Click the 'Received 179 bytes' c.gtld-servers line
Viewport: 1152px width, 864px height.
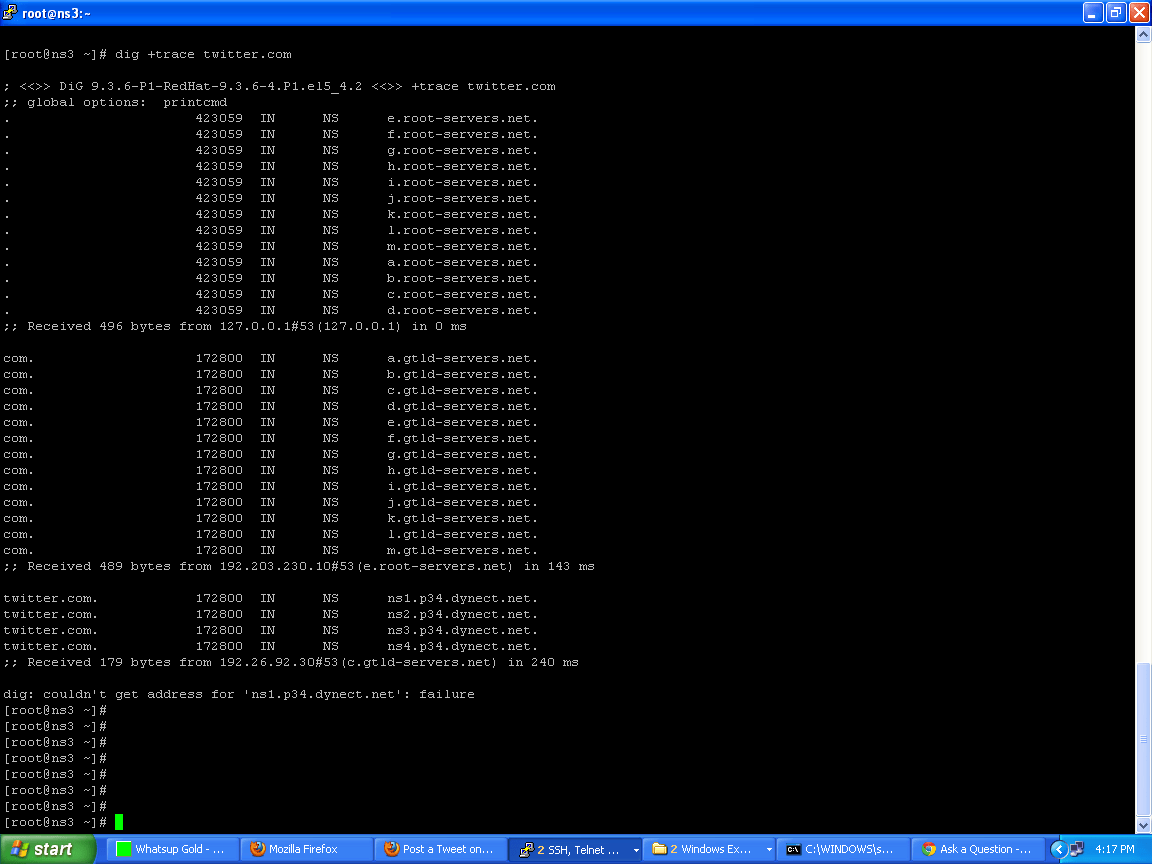pyautogui.click(x=291, y=663)
